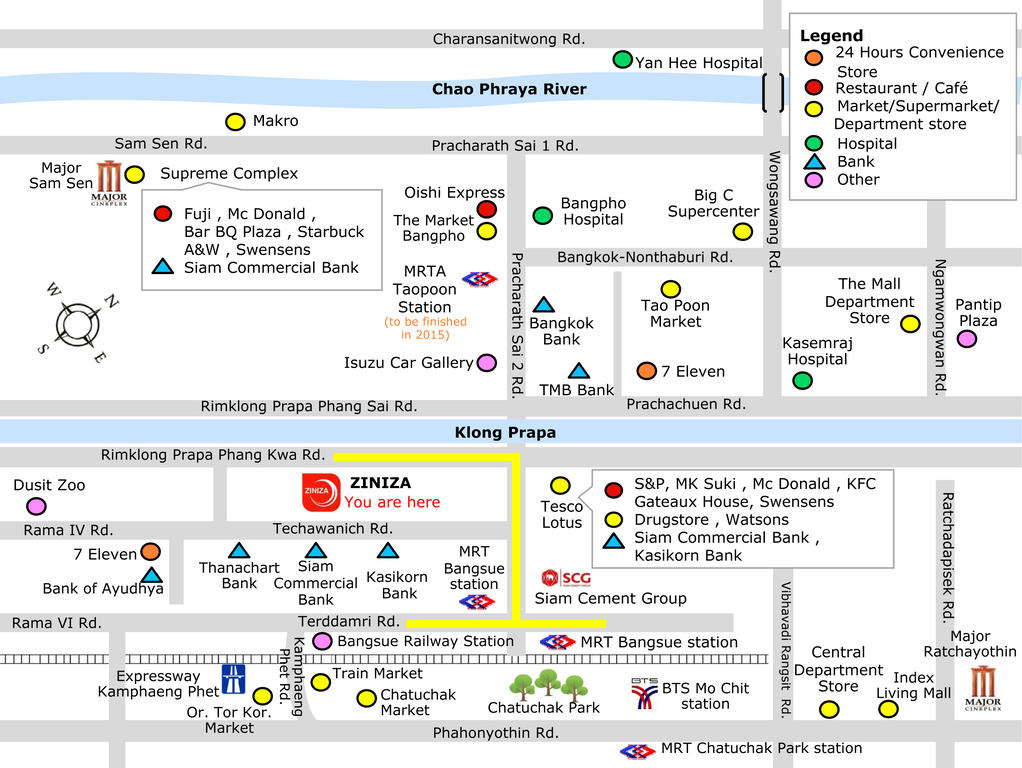Click the pink Dusit Zoo marker
The image size is (1022, 768).
pos(36,506)
